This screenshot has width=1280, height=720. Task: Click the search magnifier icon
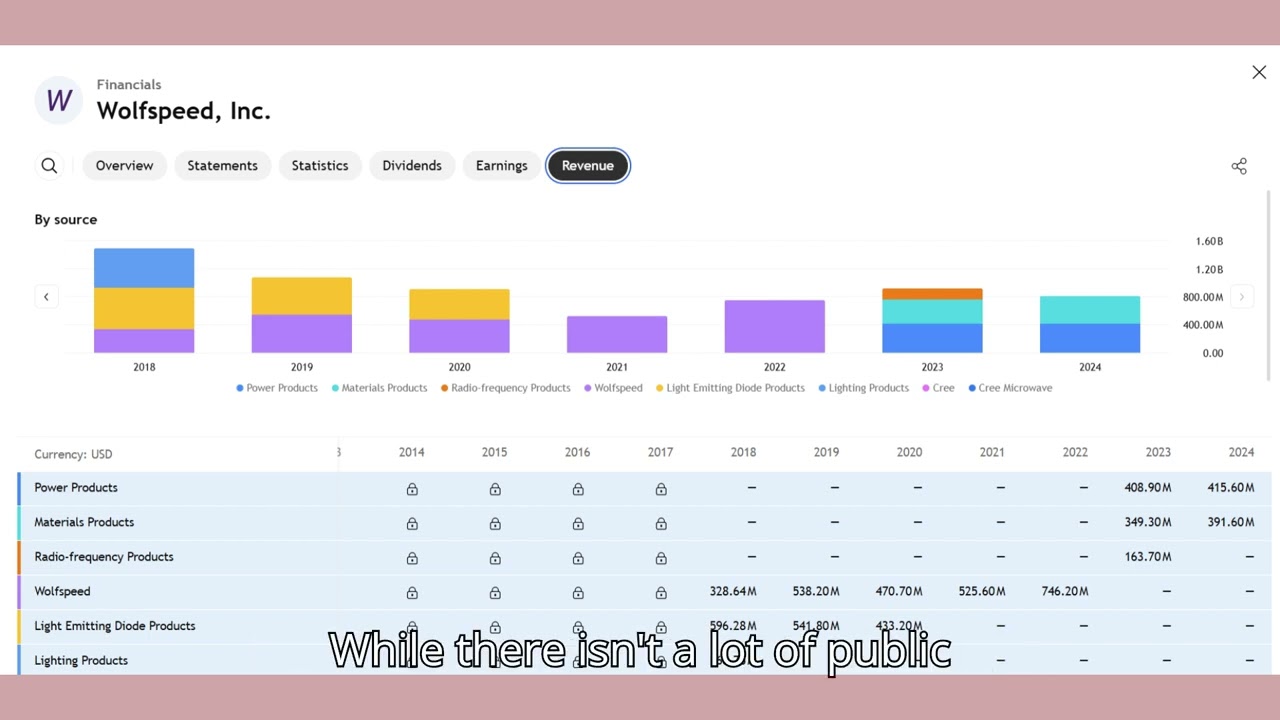(x=49, y=166)
